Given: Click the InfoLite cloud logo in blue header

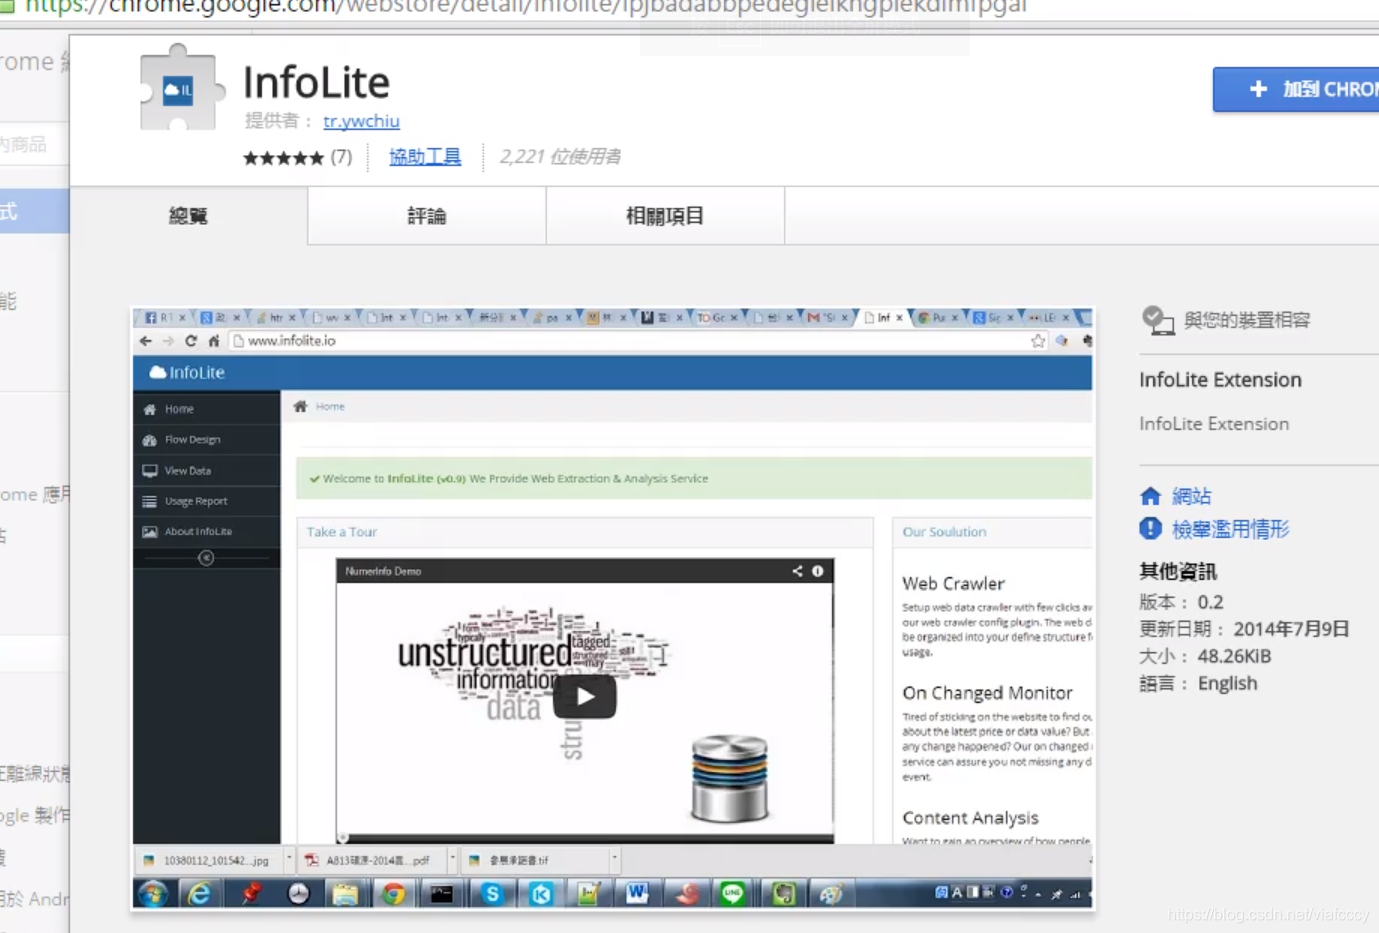Looking at the screenshot, I should 187,372.
